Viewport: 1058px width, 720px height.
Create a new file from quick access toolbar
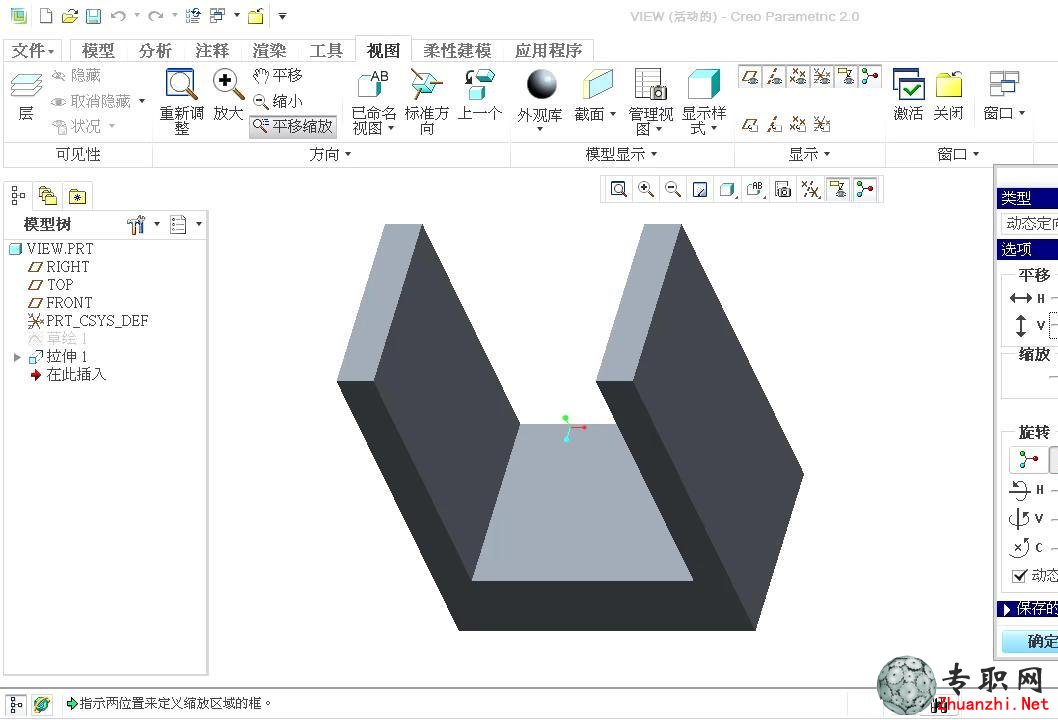pyautogui.click(x=46, y=16)
